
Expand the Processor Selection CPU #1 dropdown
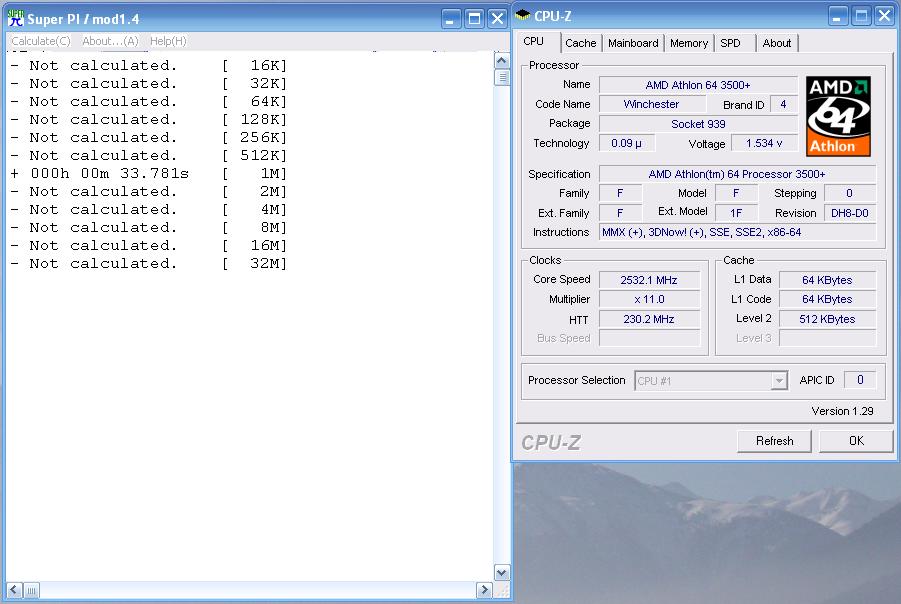pyautogui.click(x=779, y=380)
